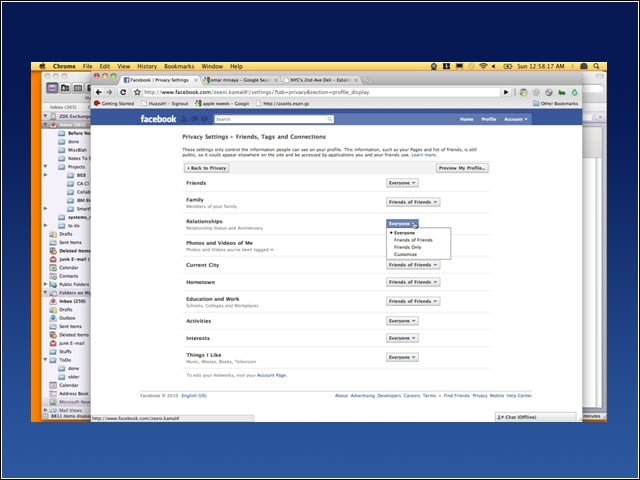Open the Chat (Offline) bar
The image size is (640, 480).
click(536, 417)
